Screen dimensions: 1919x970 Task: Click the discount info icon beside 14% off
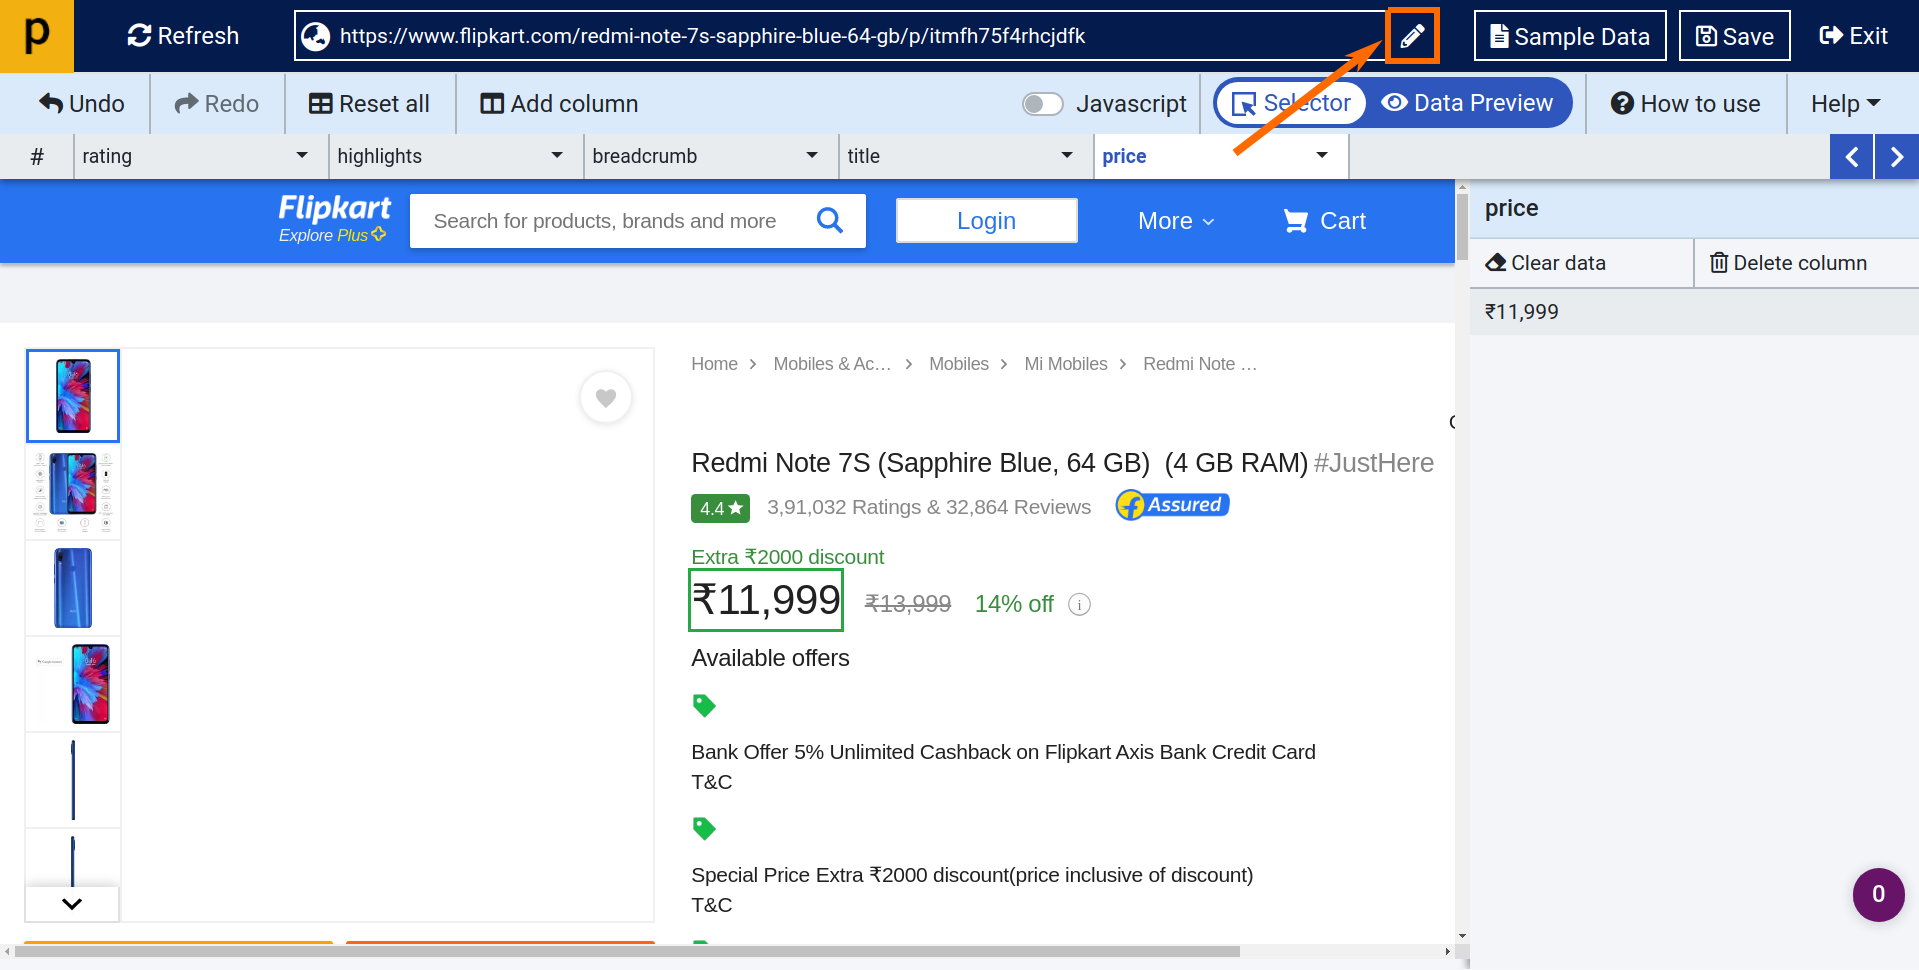tap(1079, 604)
